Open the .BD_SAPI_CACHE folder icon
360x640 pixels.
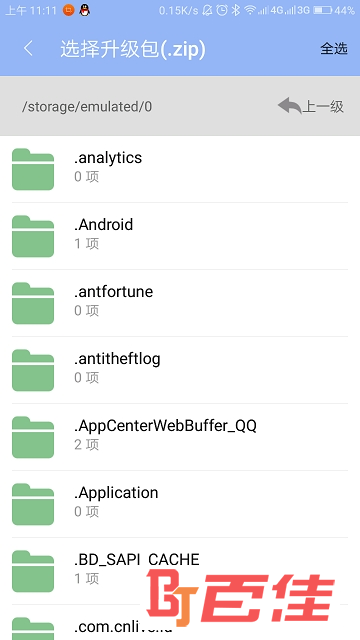tap(33, 571)
